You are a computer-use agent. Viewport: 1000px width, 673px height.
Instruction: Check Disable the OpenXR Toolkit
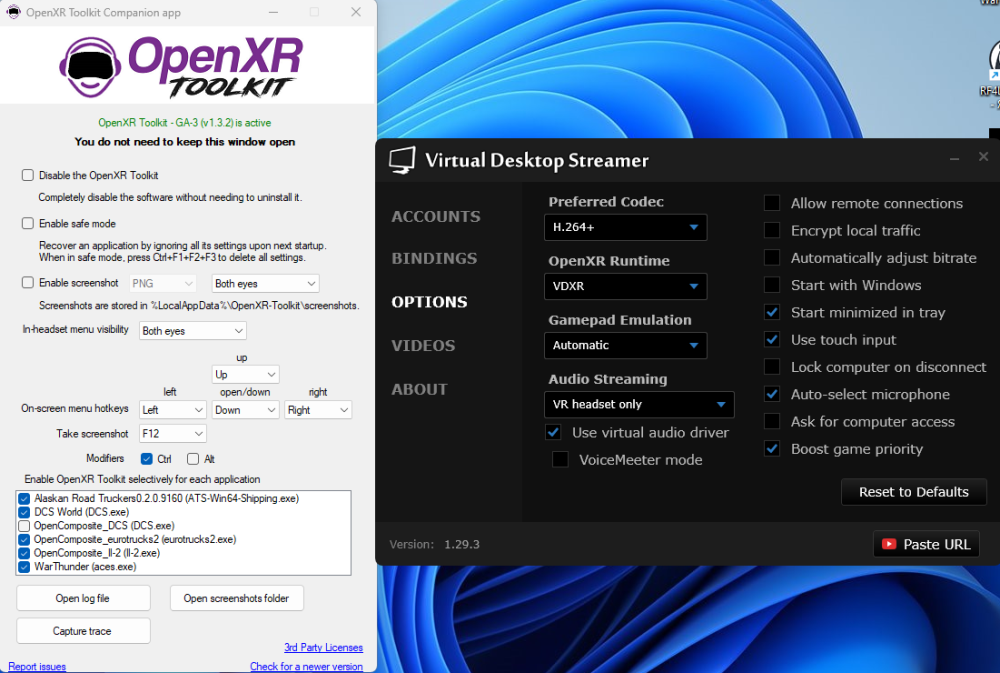click(27, 175)
